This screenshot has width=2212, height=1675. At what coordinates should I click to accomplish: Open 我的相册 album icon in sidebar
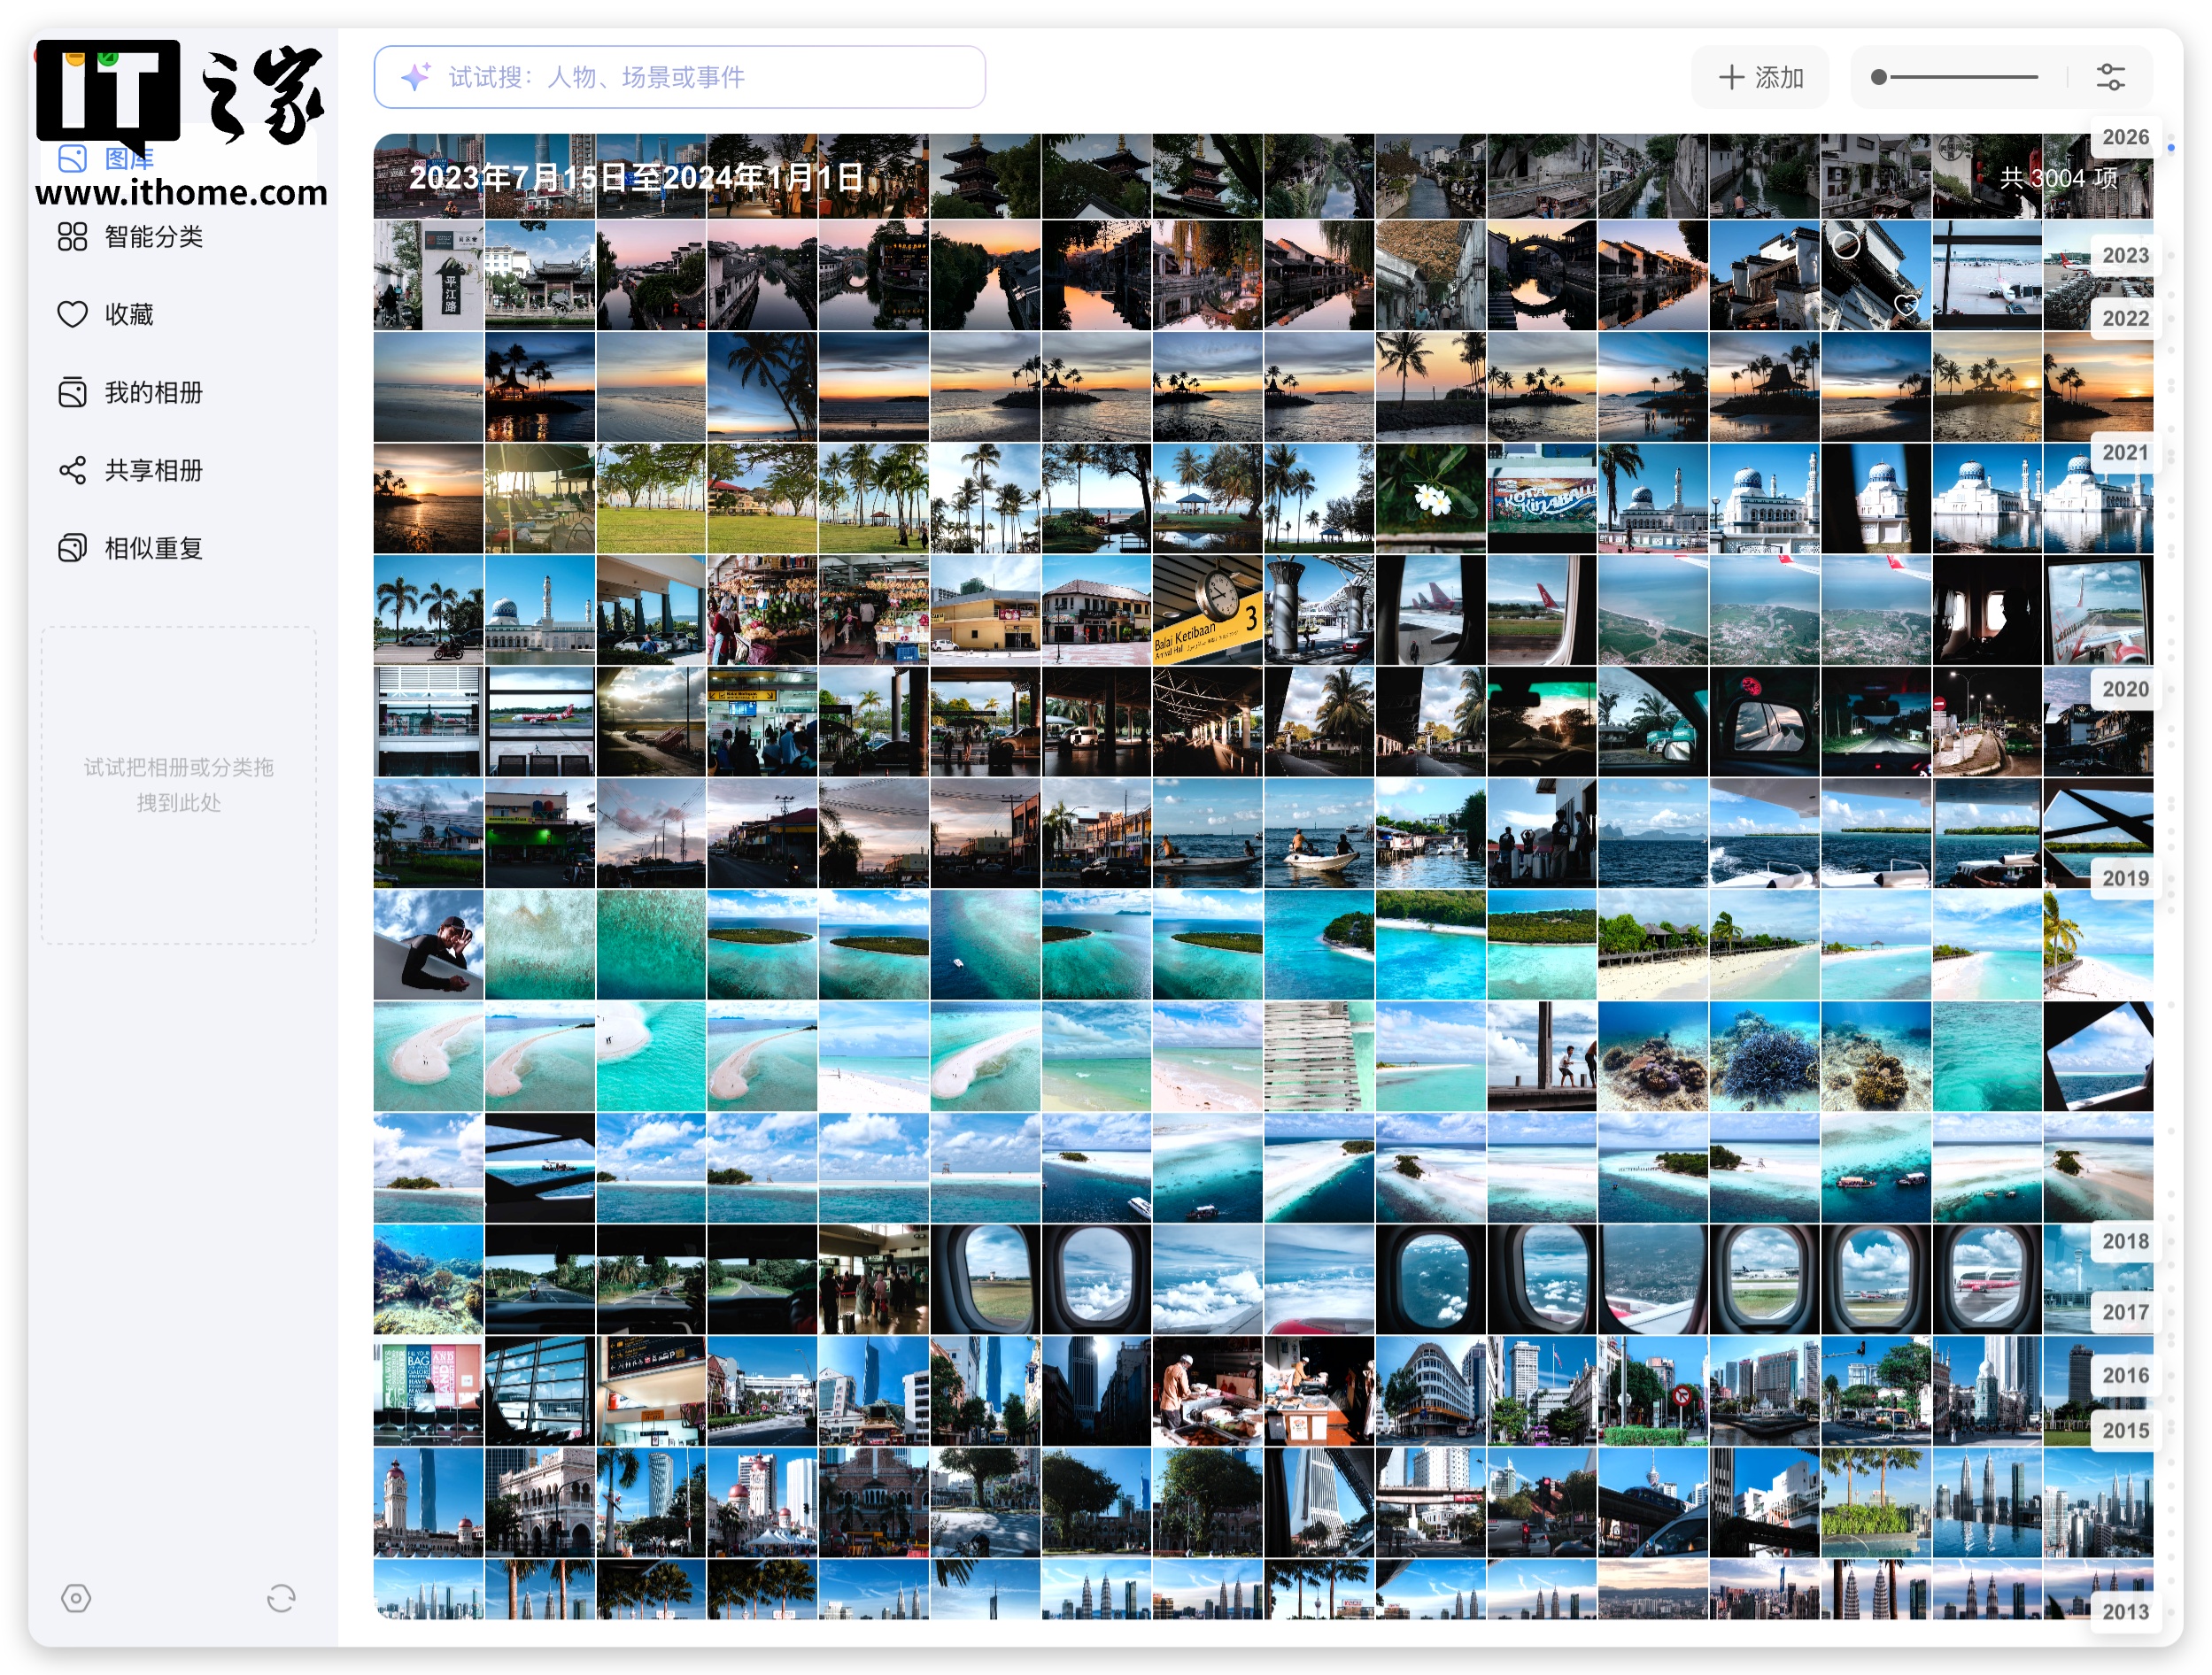tap(72, 393)
